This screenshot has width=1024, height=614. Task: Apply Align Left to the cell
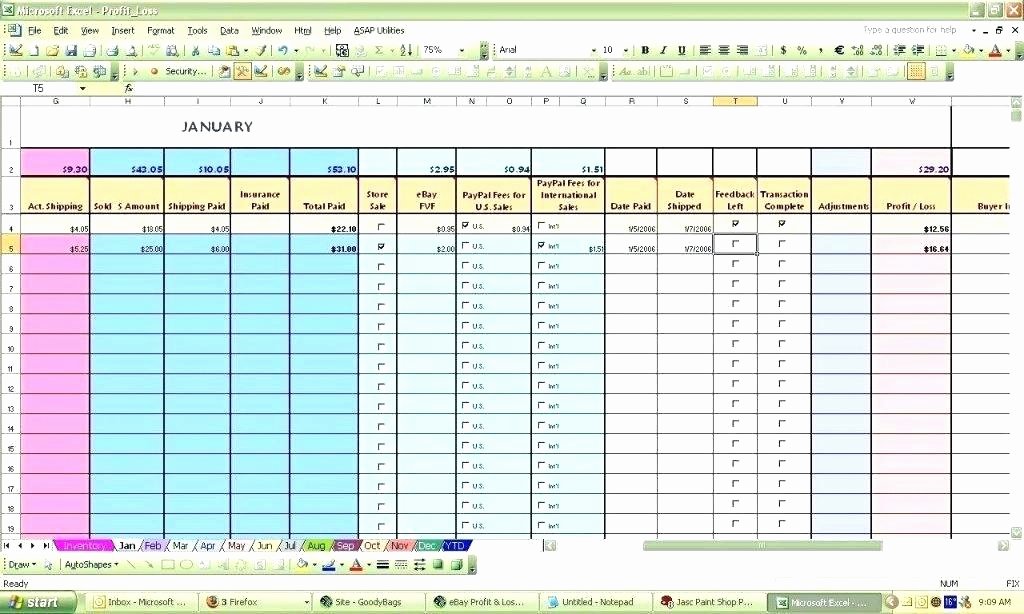click(705, 50)
